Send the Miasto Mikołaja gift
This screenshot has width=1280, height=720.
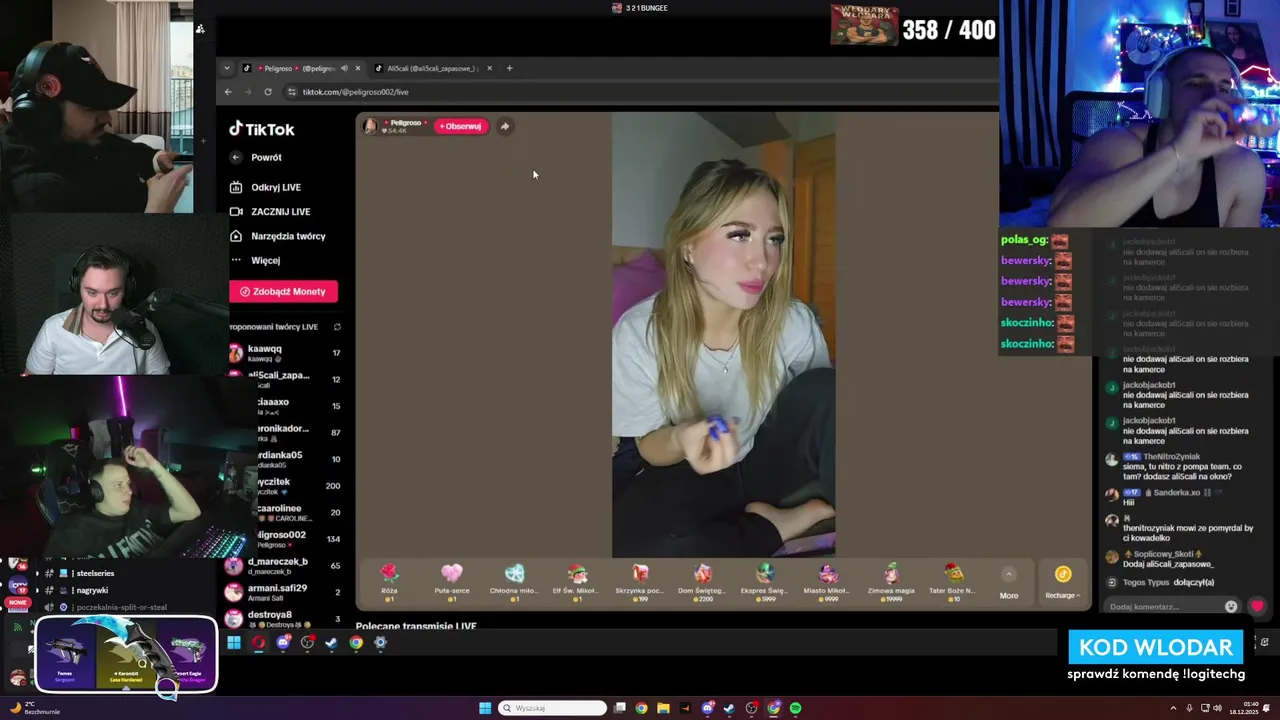828,581
